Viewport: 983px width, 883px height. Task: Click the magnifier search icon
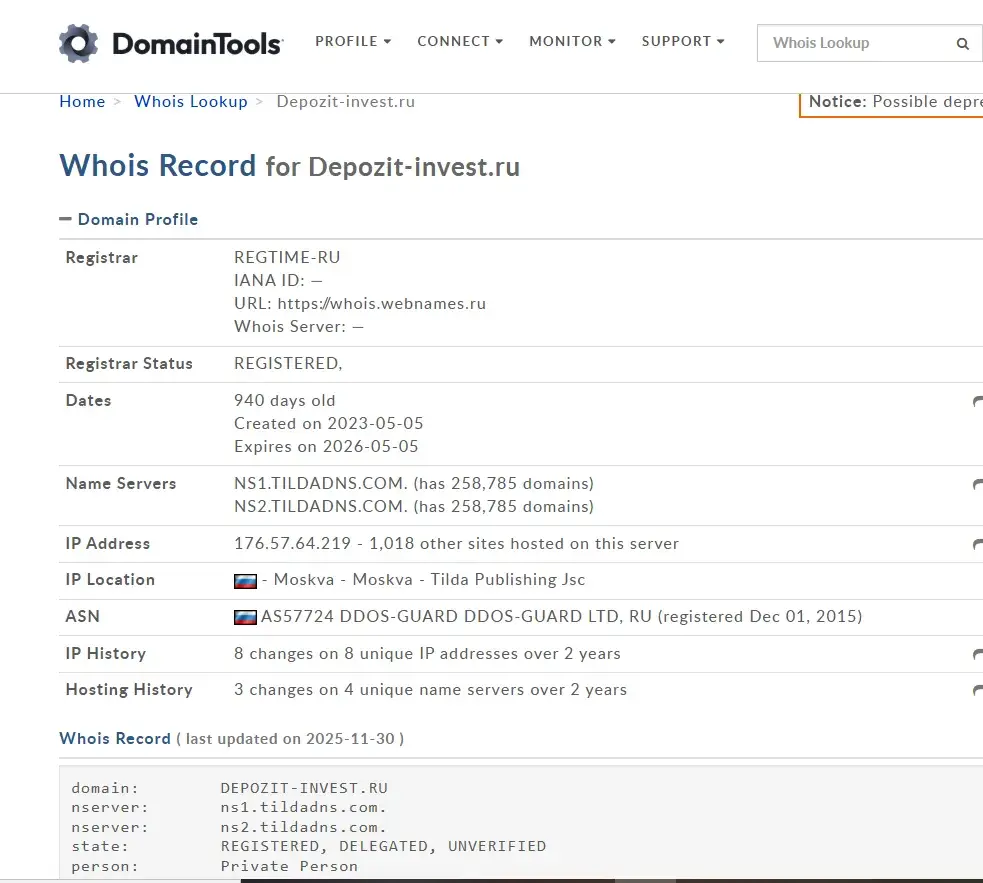pyautogui.click(x=962, y=43)
